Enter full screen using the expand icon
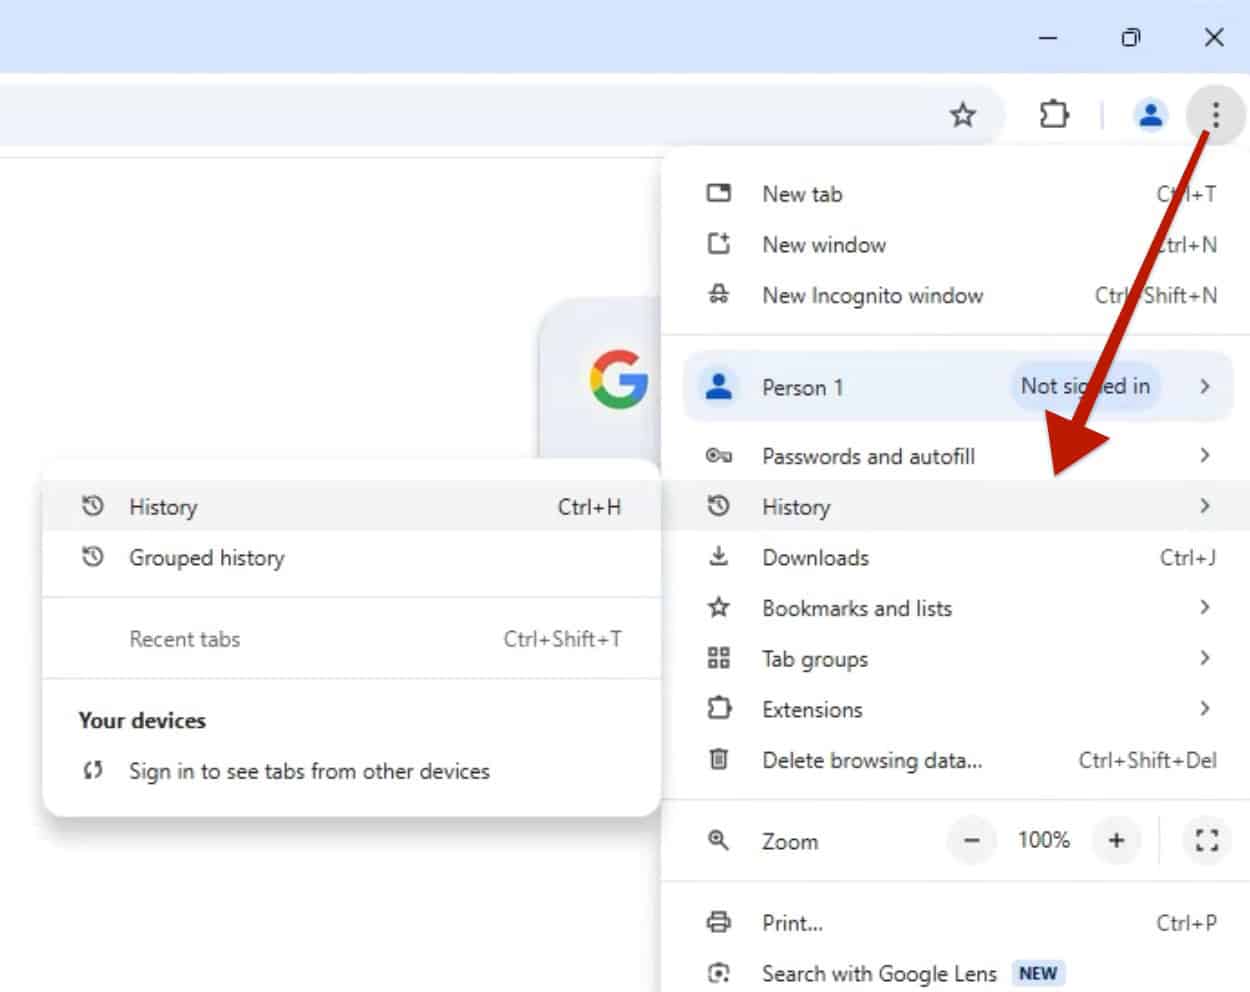Screen dimensions: 1250x992 [1207, 840]
